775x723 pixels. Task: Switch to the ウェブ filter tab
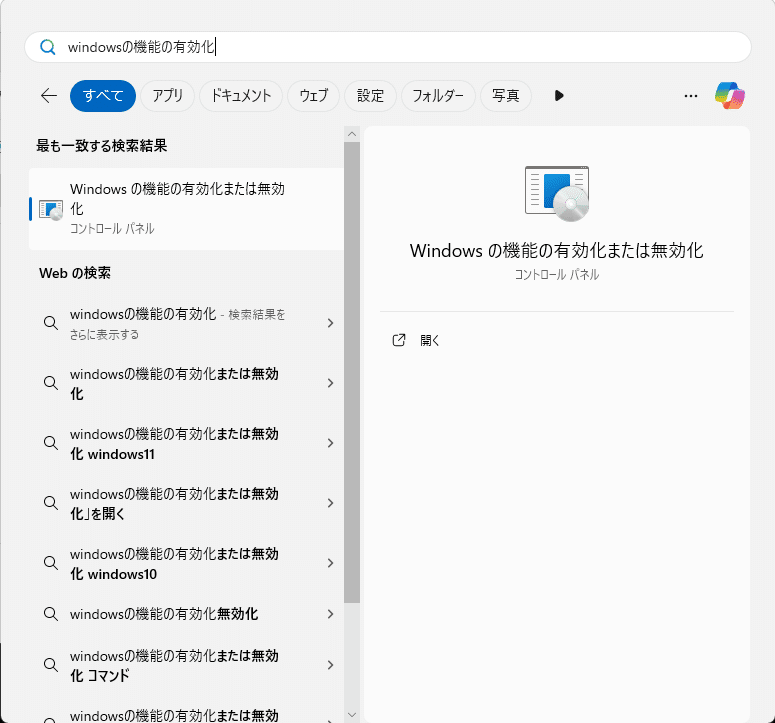click(x=313, y=95)
